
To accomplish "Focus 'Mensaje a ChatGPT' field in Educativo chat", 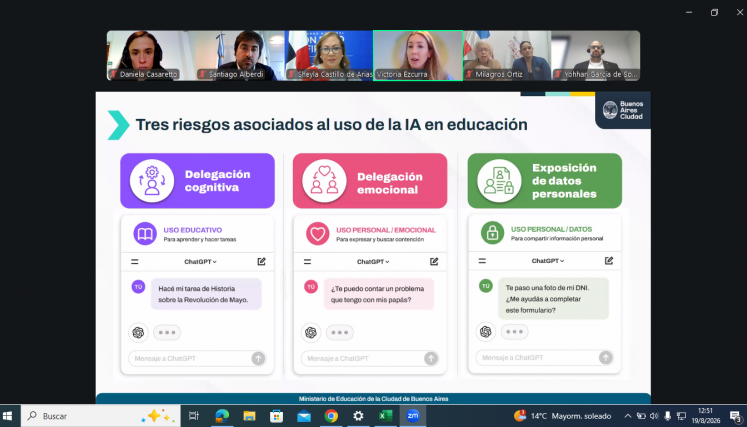I will coord(197,358).
